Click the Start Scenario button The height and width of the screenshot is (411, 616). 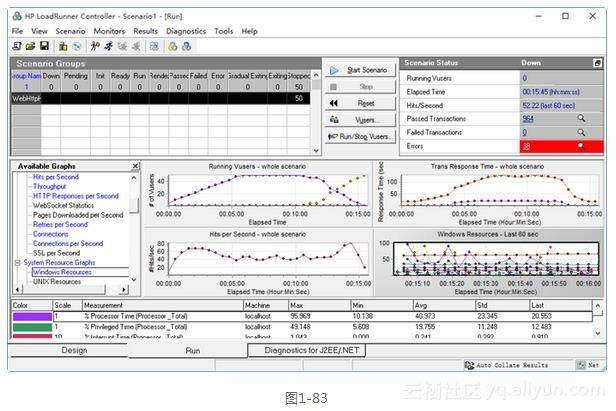[360, 70]
